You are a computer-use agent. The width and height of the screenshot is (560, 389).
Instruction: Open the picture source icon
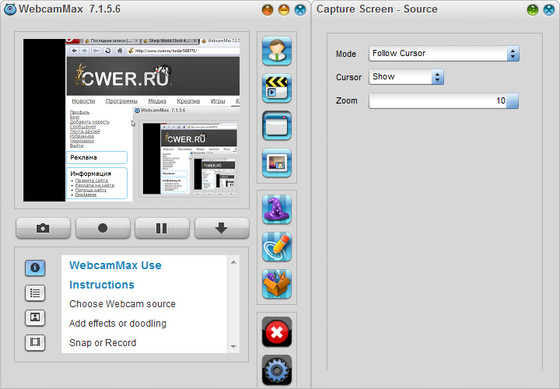[277, 163]
